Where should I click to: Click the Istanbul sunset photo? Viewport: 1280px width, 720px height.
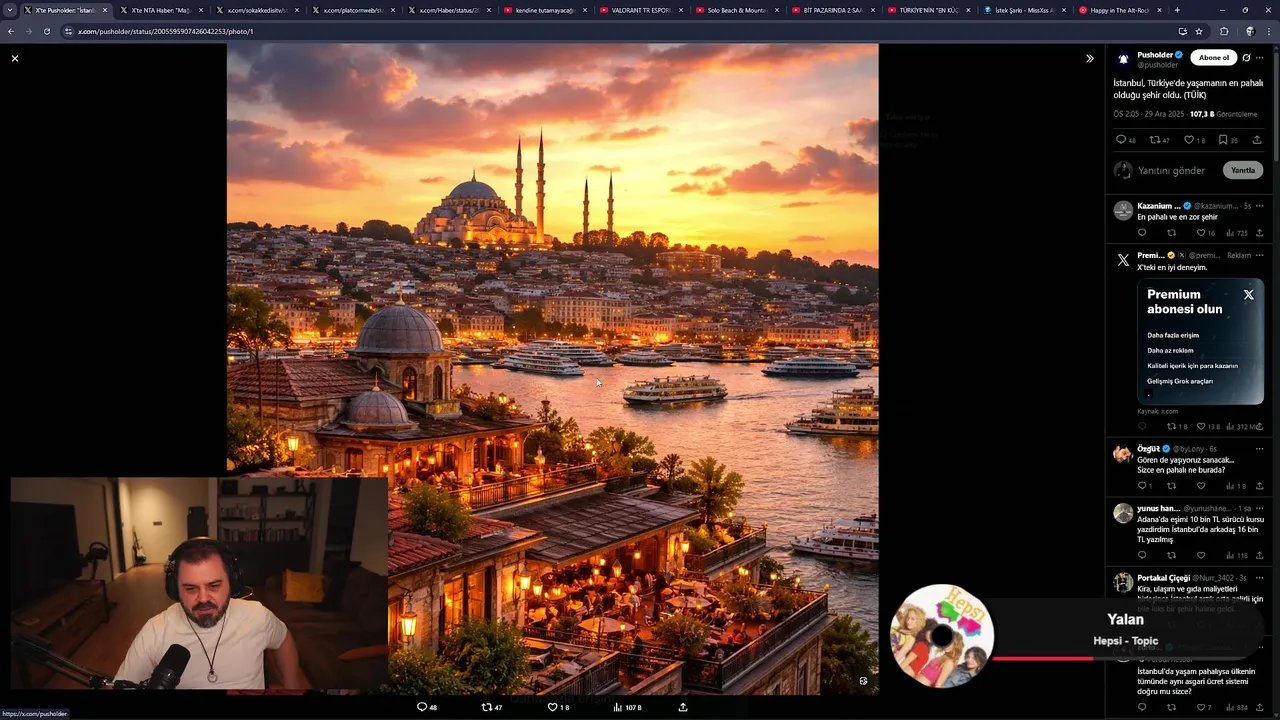tap(552, 369)
